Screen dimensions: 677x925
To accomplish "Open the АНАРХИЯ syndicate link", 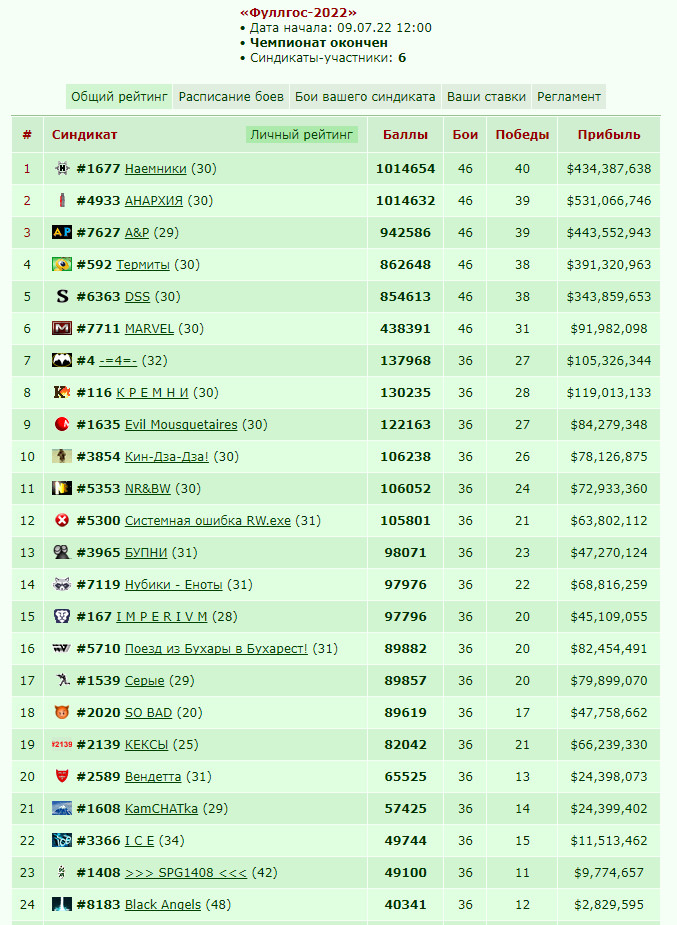I will point(154,201).
